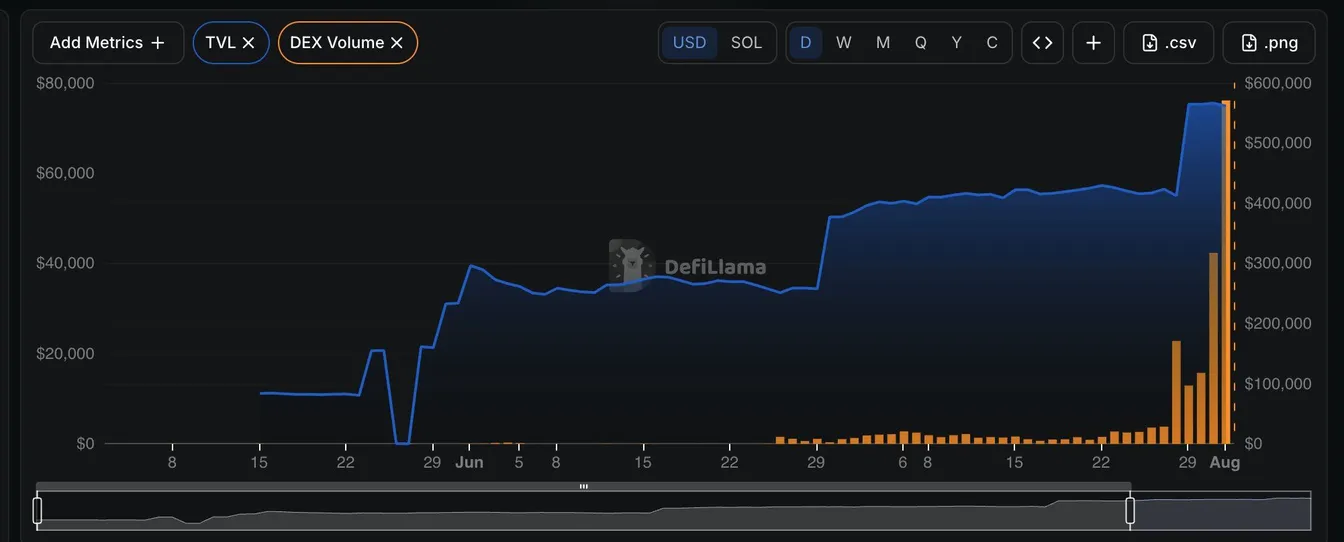Click the $20,000 TVL axis label

[65, 353]
